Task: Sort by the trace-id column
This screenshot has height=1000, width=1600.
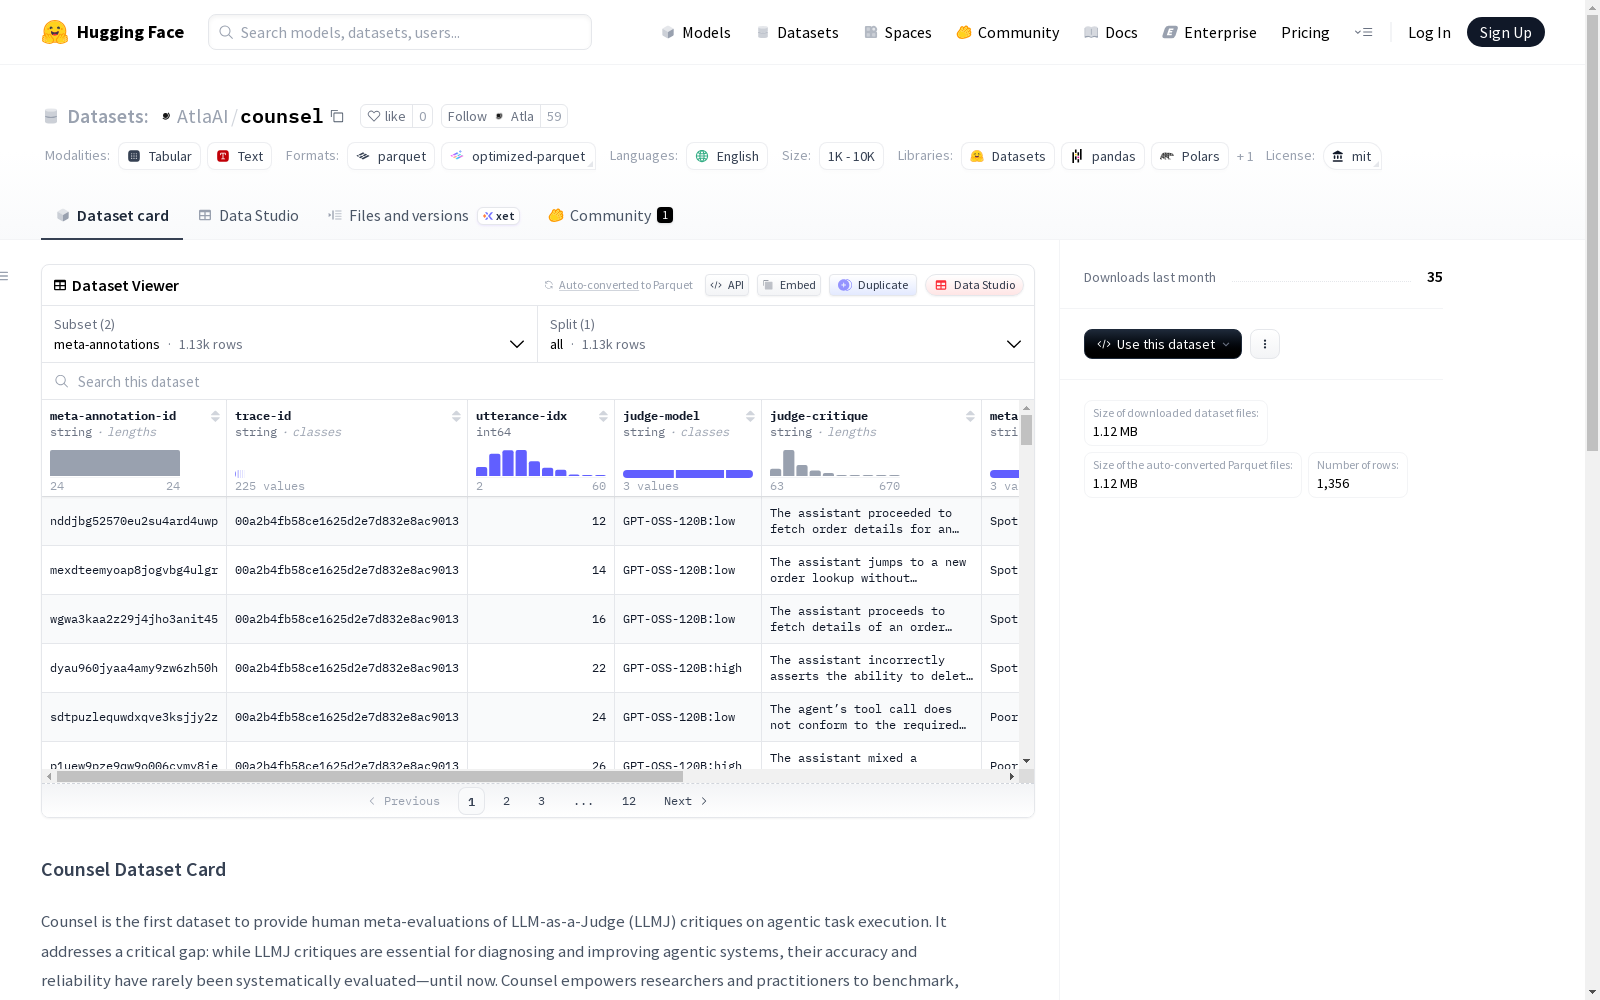Action: pyautogui.click(x=456, y=416)
